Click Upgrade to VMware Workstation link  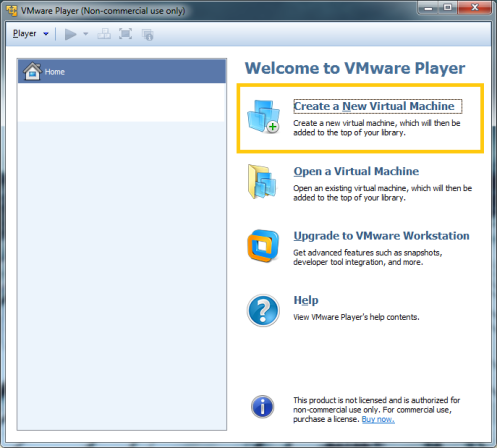[381, 236]
